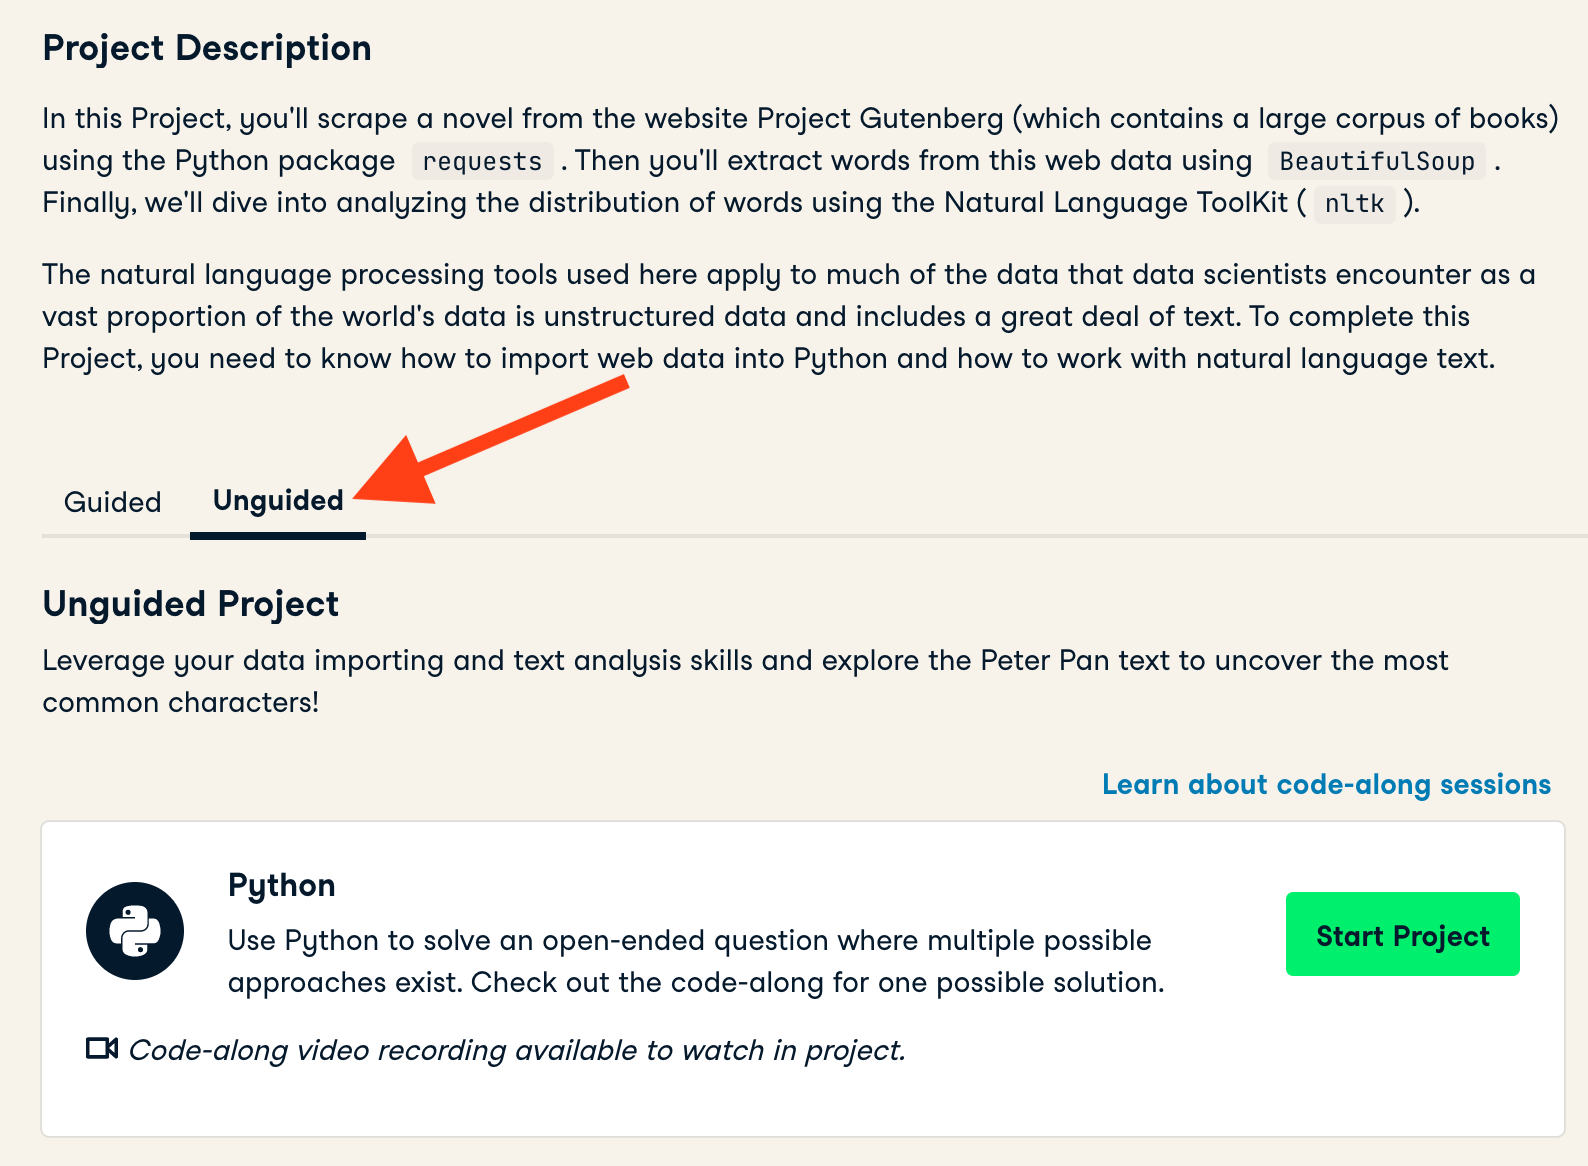Click the Python card title
1588x1166 pixels.
(x=281, y=885)
